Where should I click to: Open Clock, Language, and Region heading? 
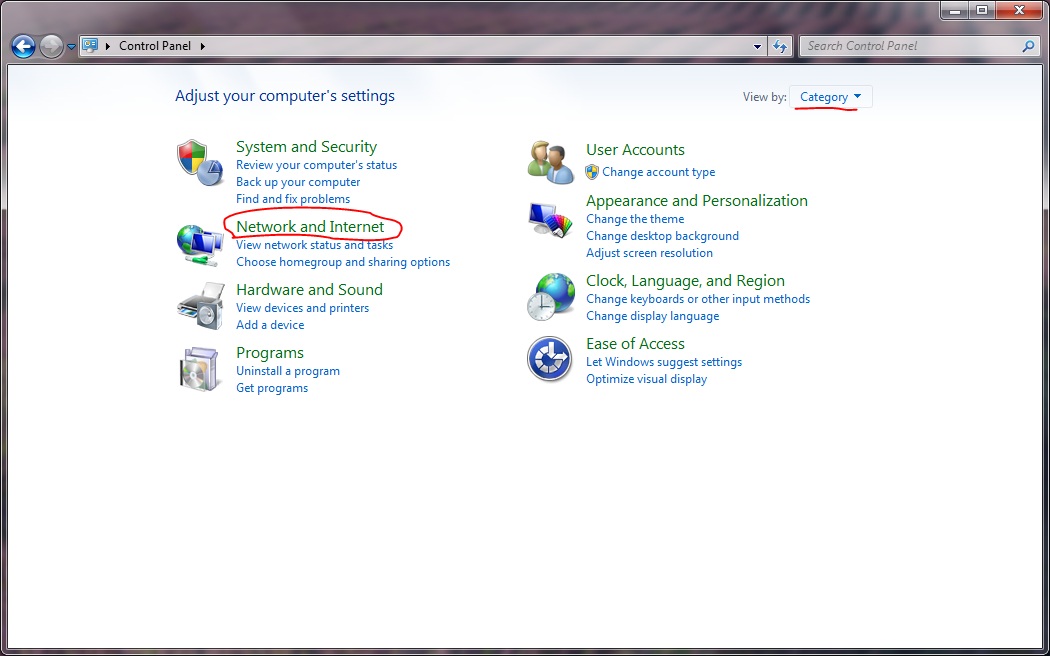(x=685, y=281)
